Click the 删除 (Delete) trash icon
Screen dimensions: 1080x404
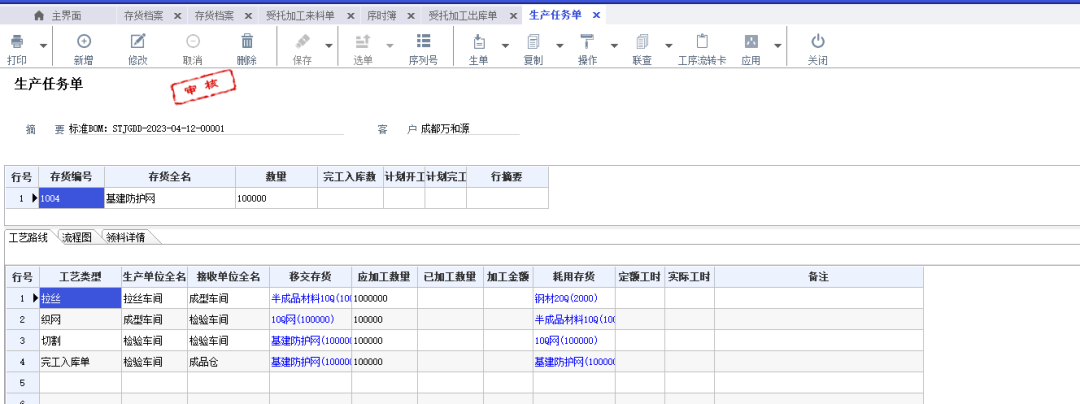coord(246,42)
